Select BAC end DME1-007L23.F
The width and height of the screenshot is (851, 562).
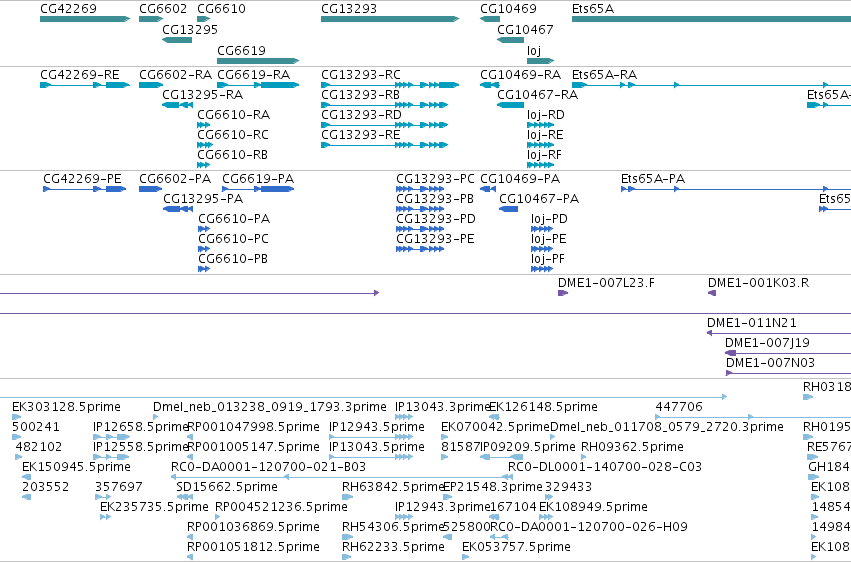606,283
